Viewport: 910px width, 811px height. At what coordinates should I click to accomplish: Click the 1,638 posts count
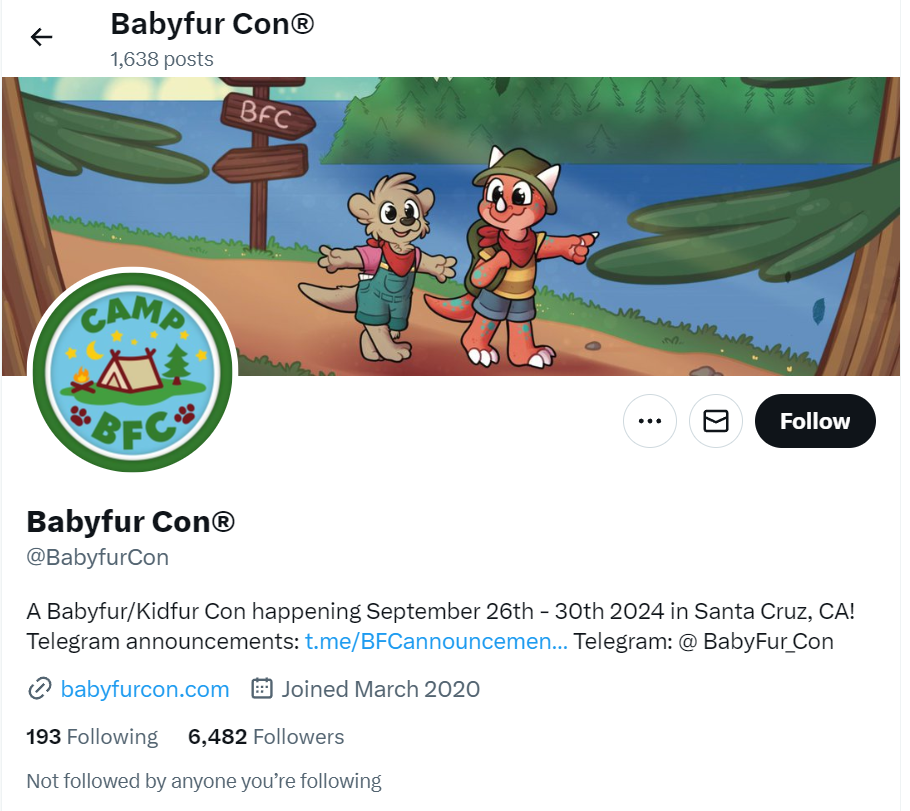(162, 59)
